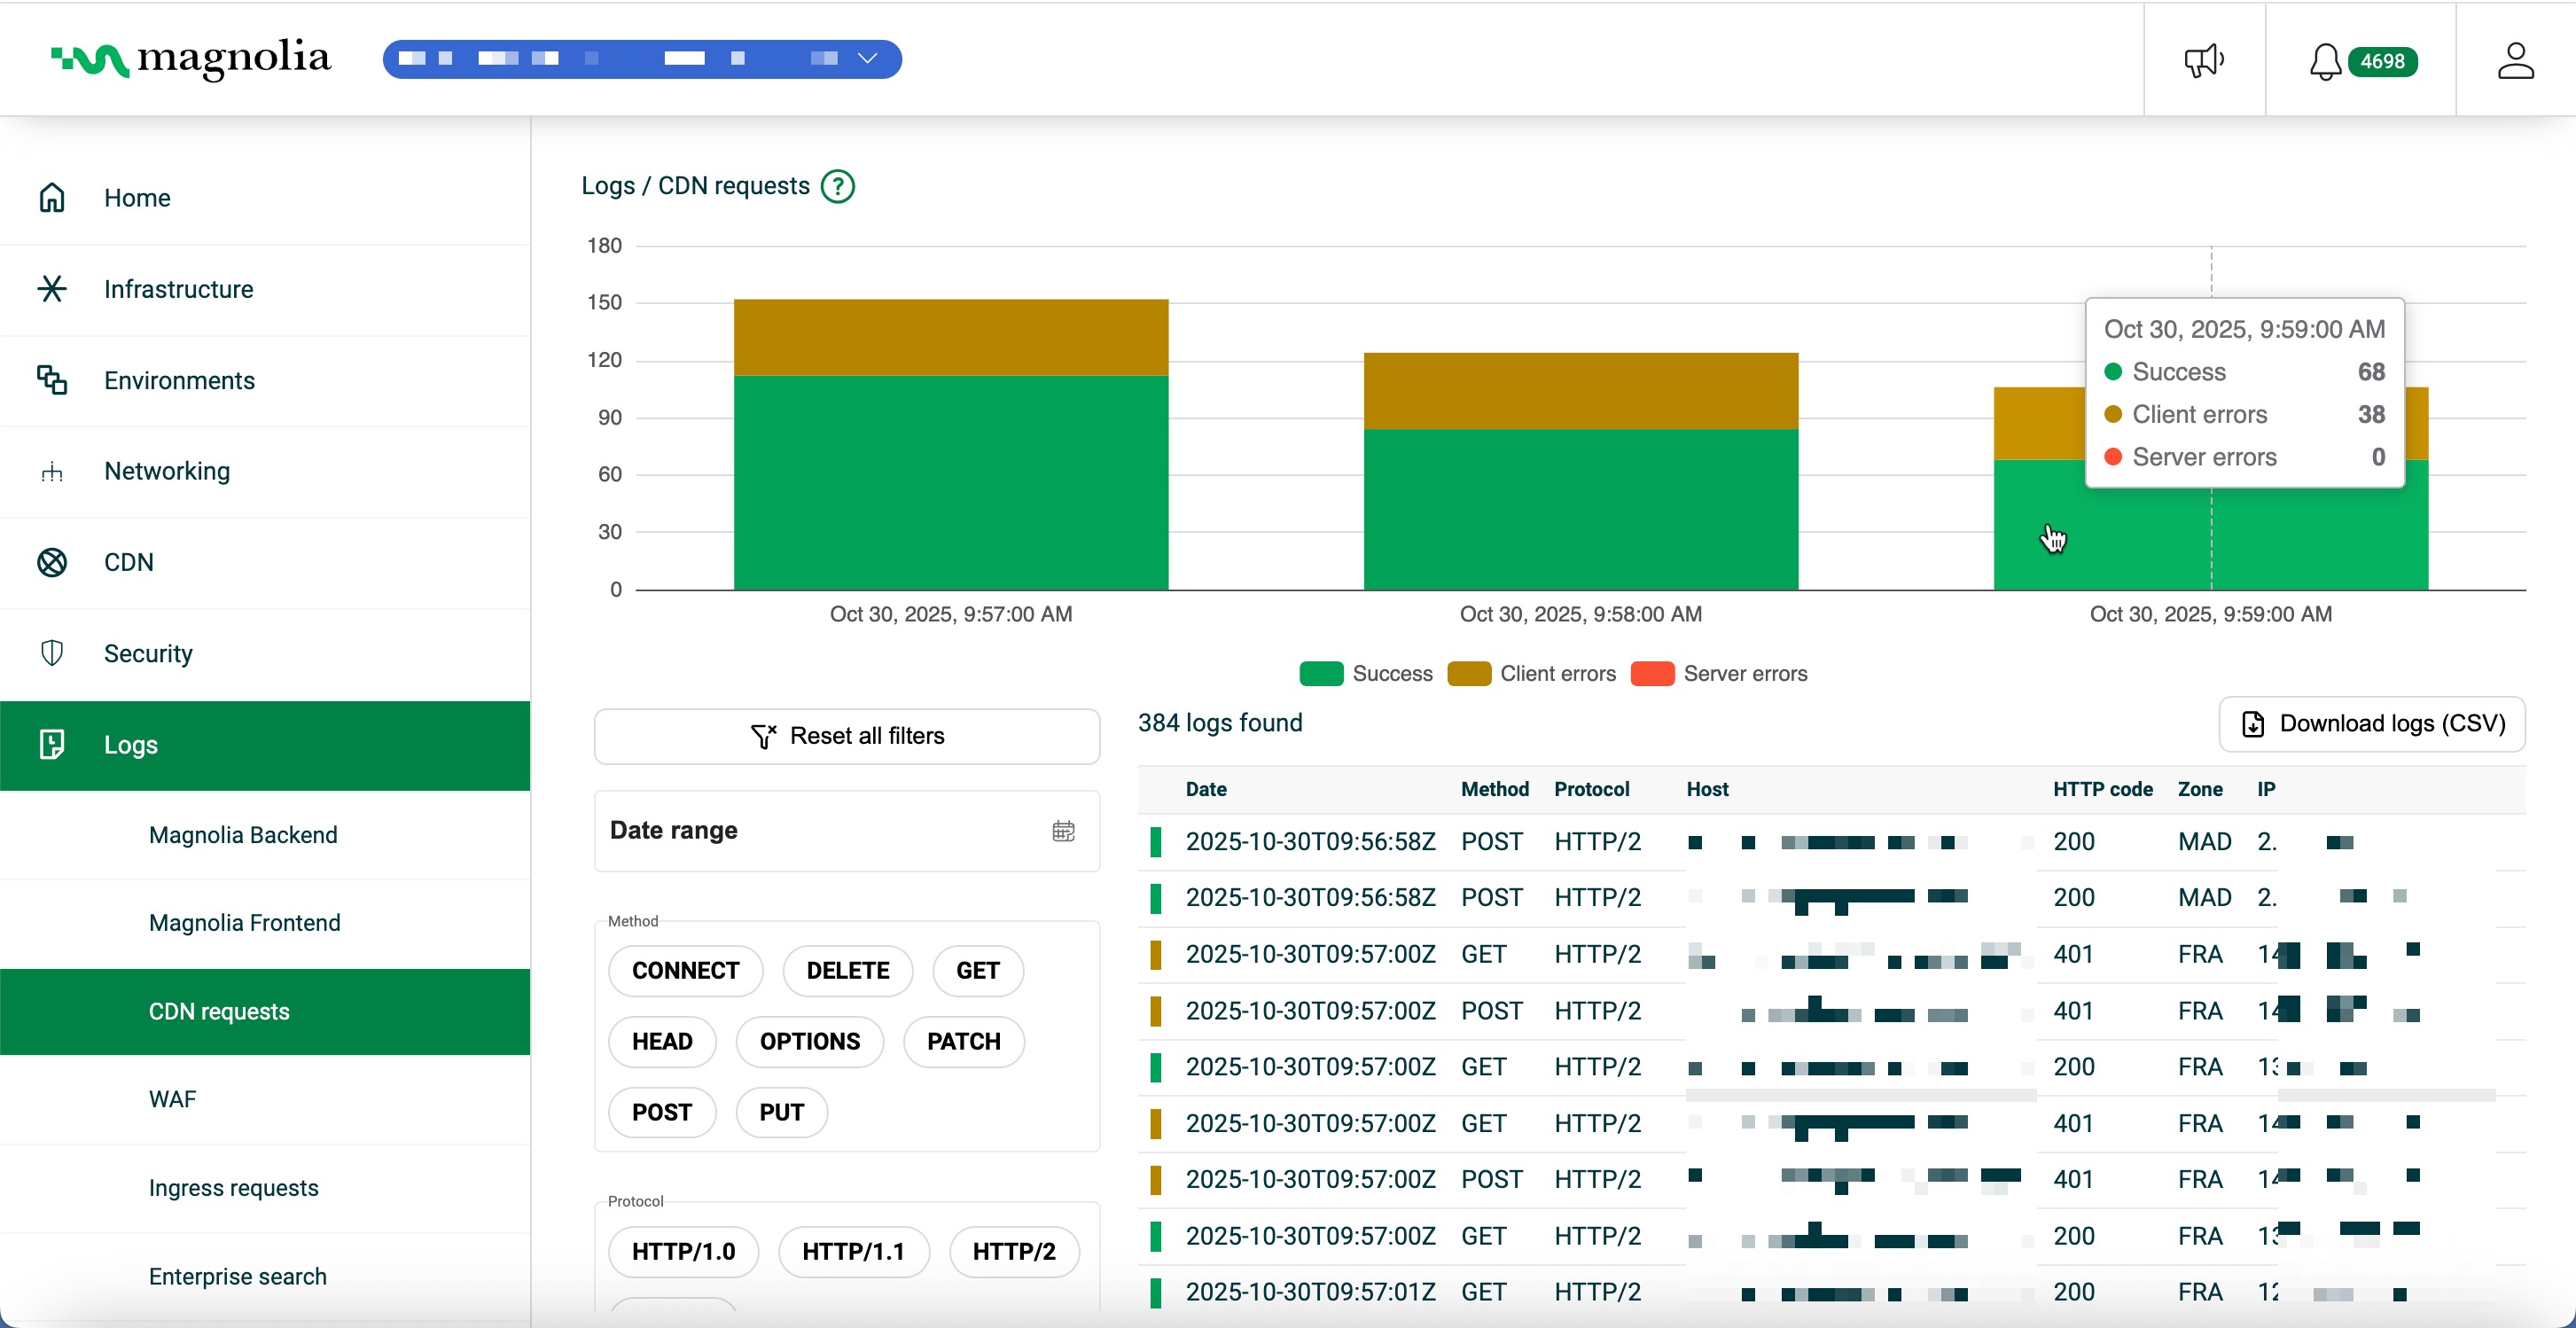Open the Networking menu item
This screenshot has width=2576, height=1328.
(265, 472)
